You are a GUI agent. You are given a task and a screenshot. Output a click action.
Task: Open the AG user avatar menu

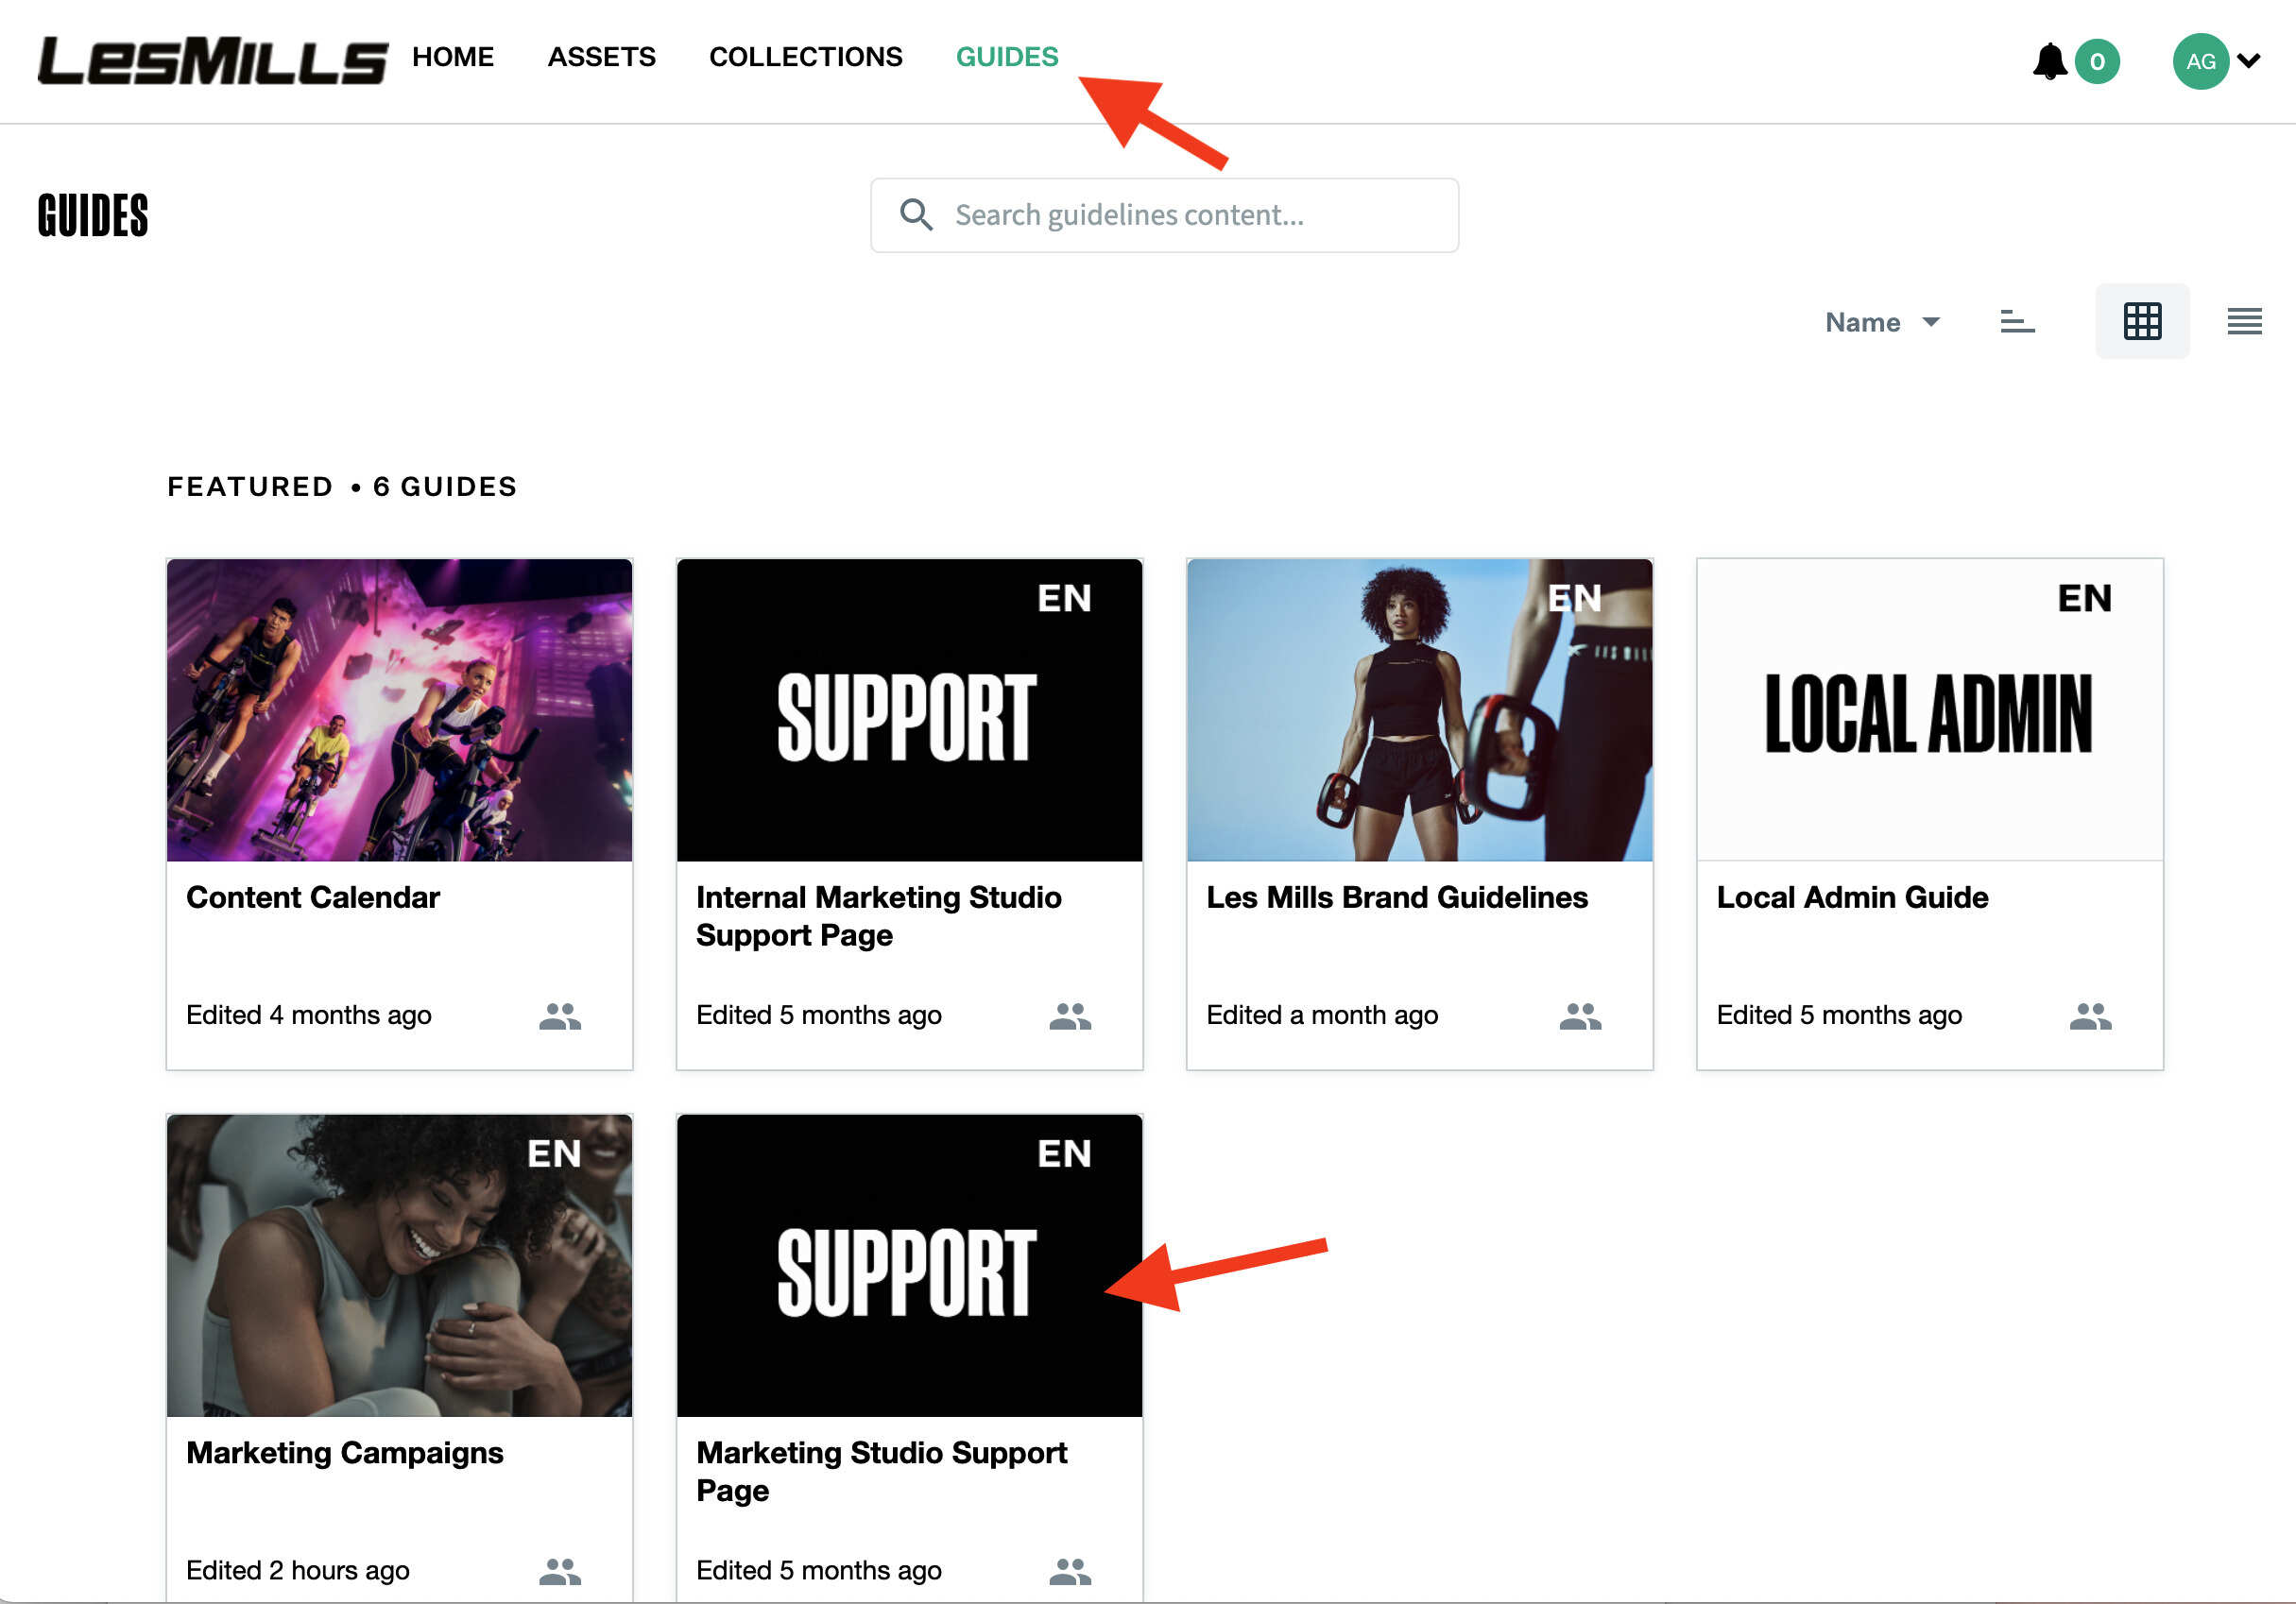click(2199, 61)
